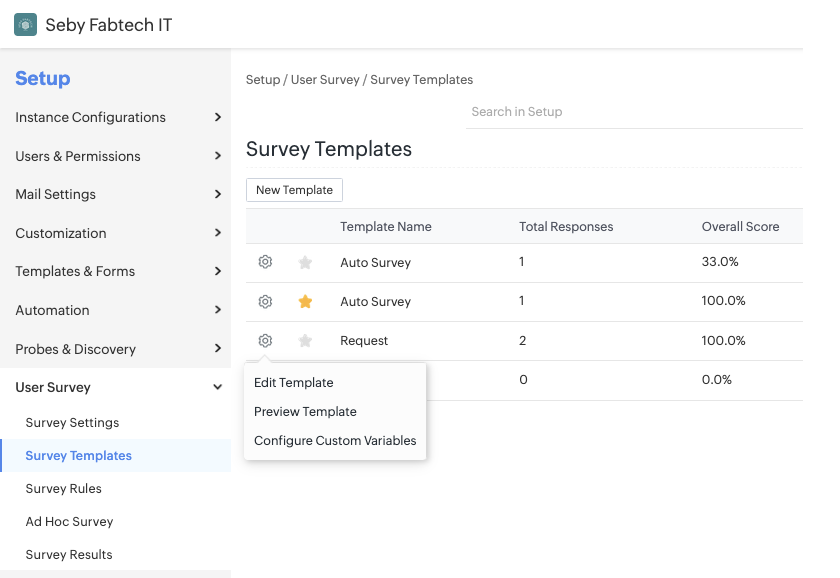840x578 pixels.
Task: Open gear menu for first Auto Survey row
Action: point(265,262)
